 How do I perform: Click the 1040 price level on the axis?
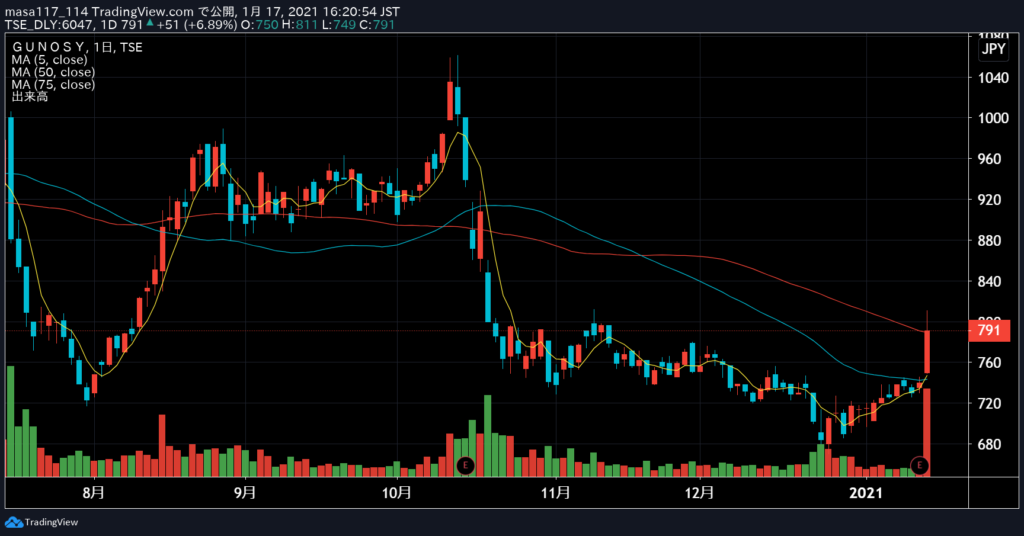click(x=993, y=78)
